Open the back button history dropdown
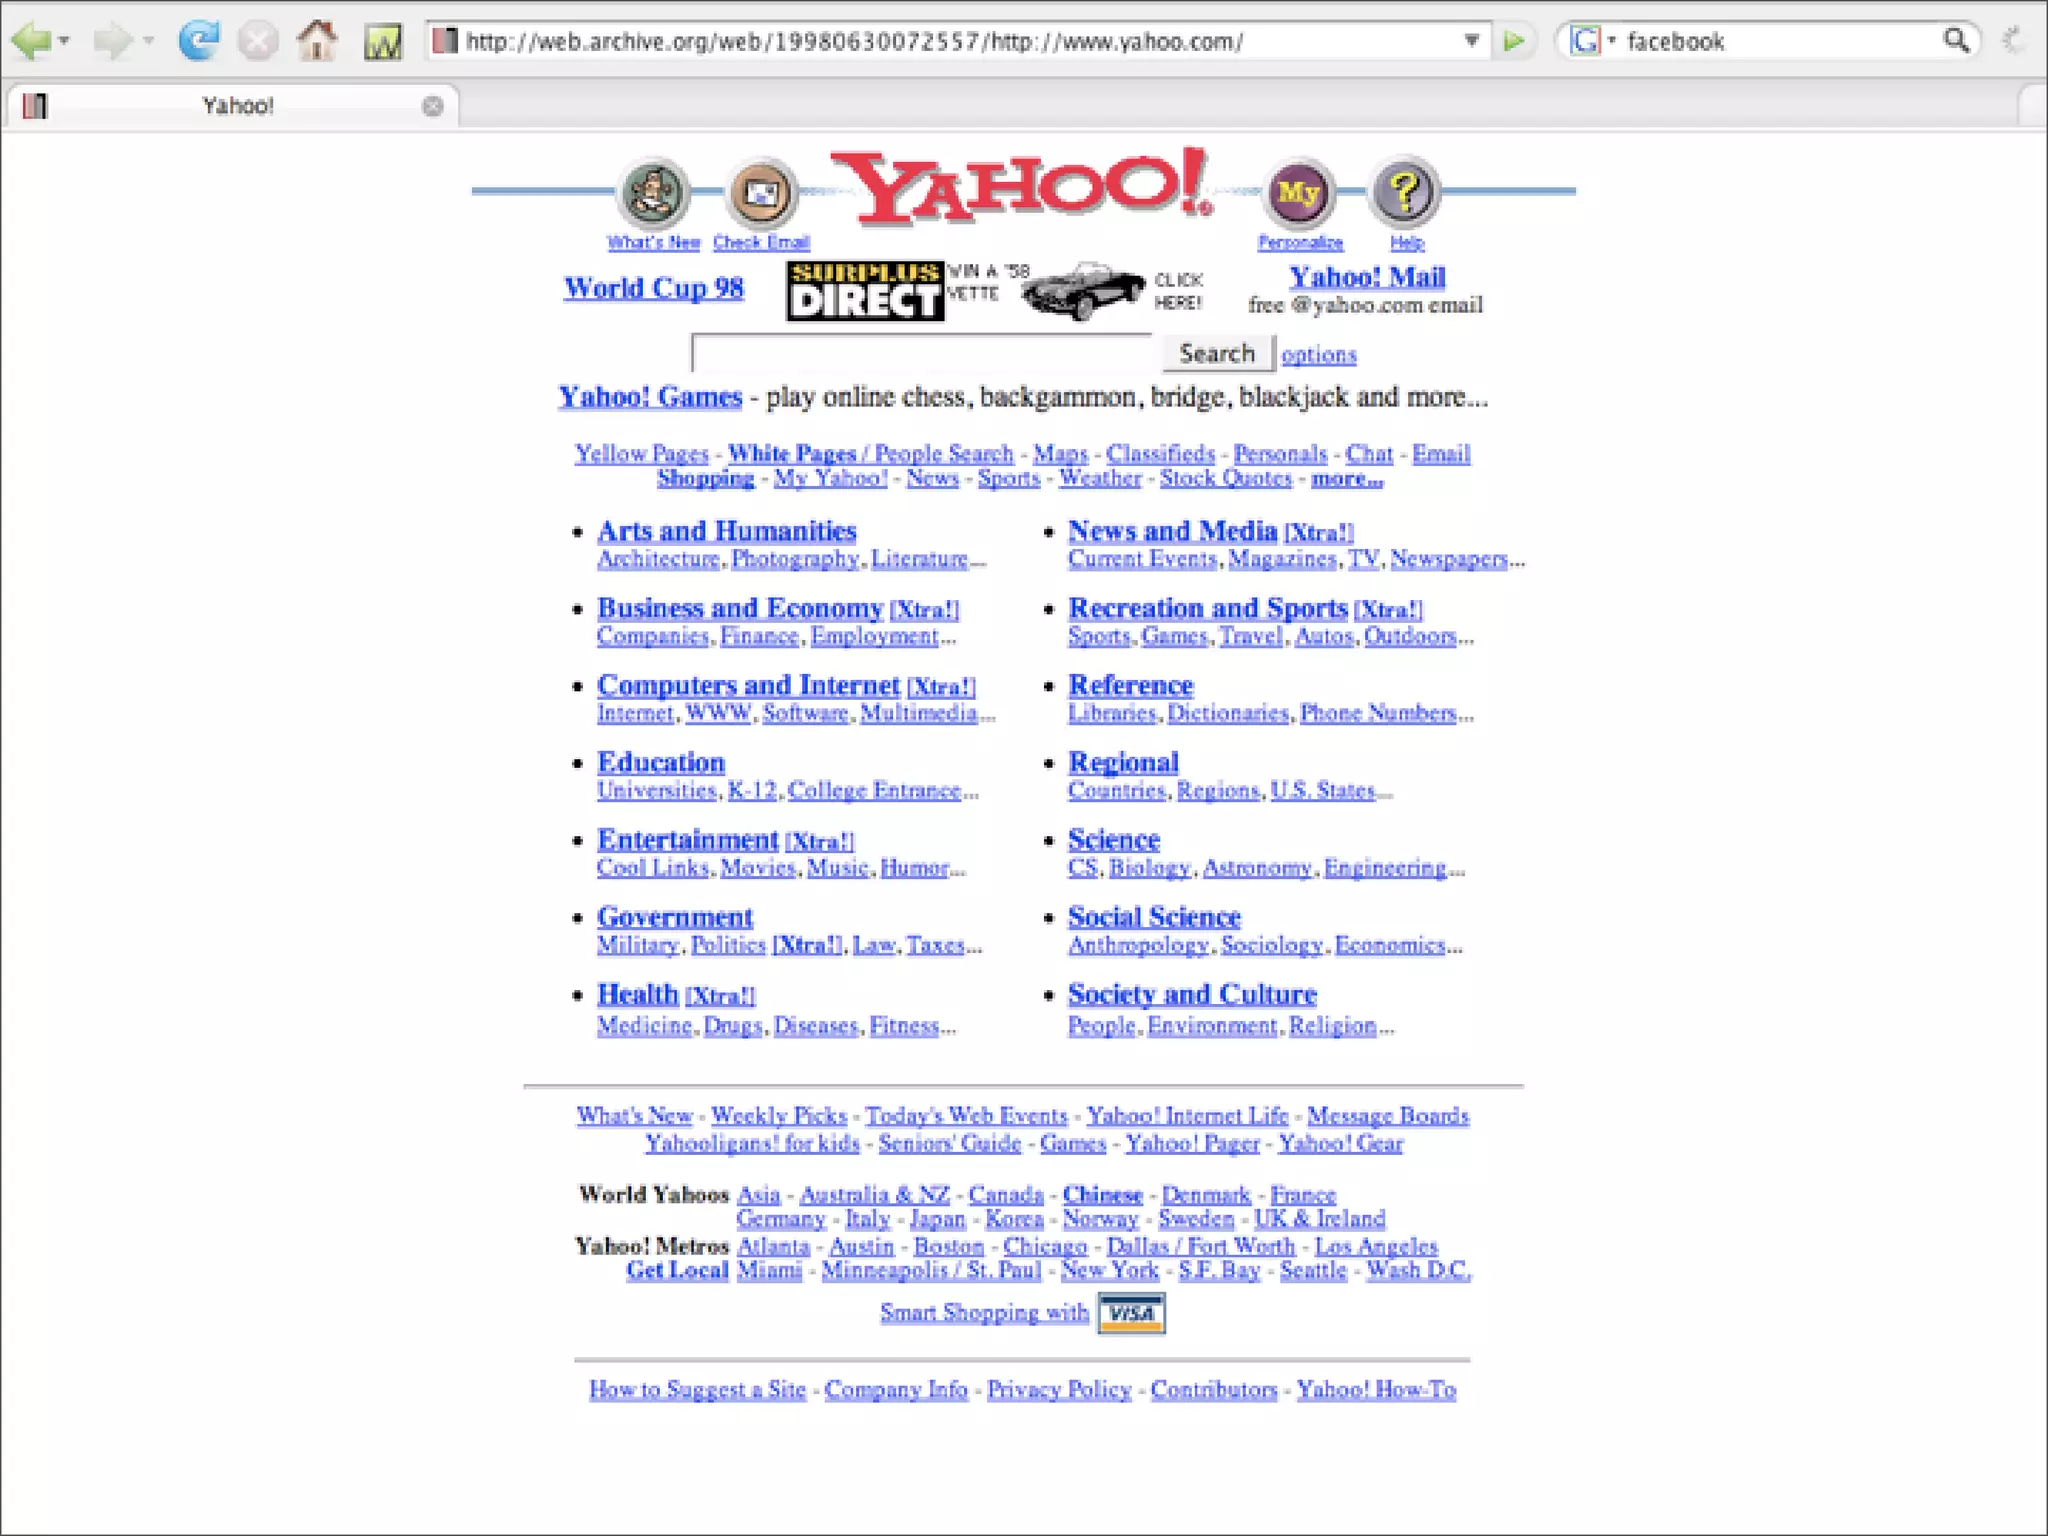The height and width of the screenshot is (1536, 2048). tap(65, 41)
